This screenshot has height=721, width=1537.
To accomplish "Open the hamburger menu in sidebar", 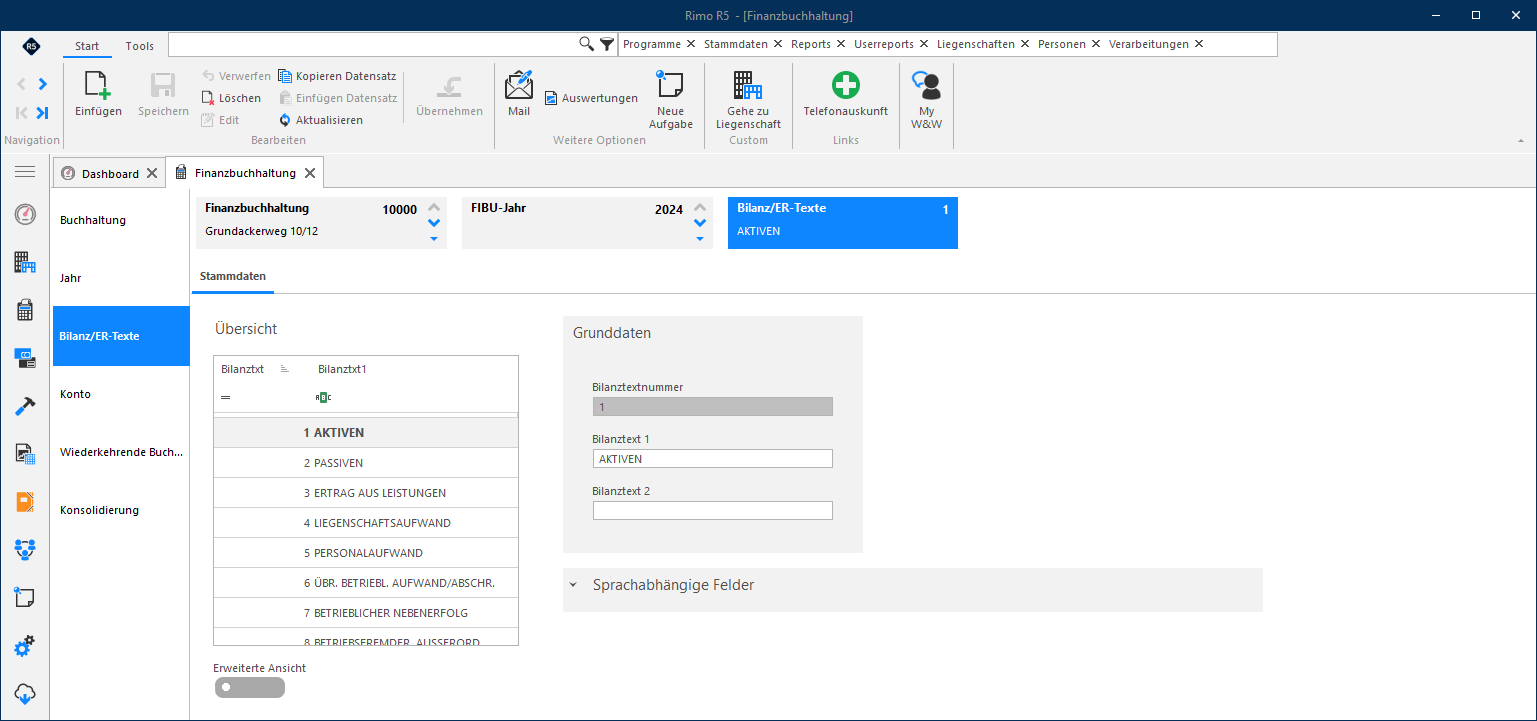I will click(25, 172).
